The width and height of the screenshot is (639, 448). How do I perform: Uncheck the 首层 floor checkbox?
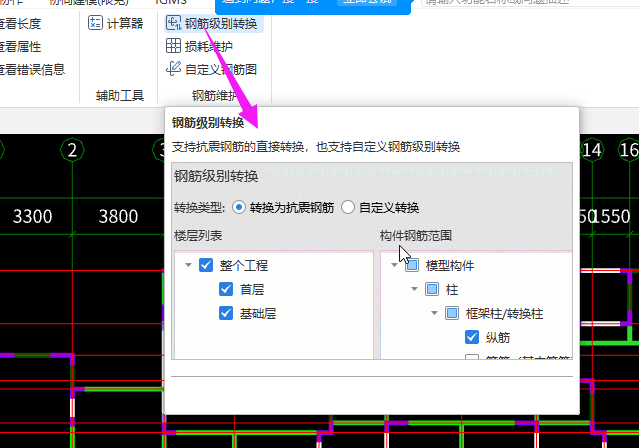226,289
